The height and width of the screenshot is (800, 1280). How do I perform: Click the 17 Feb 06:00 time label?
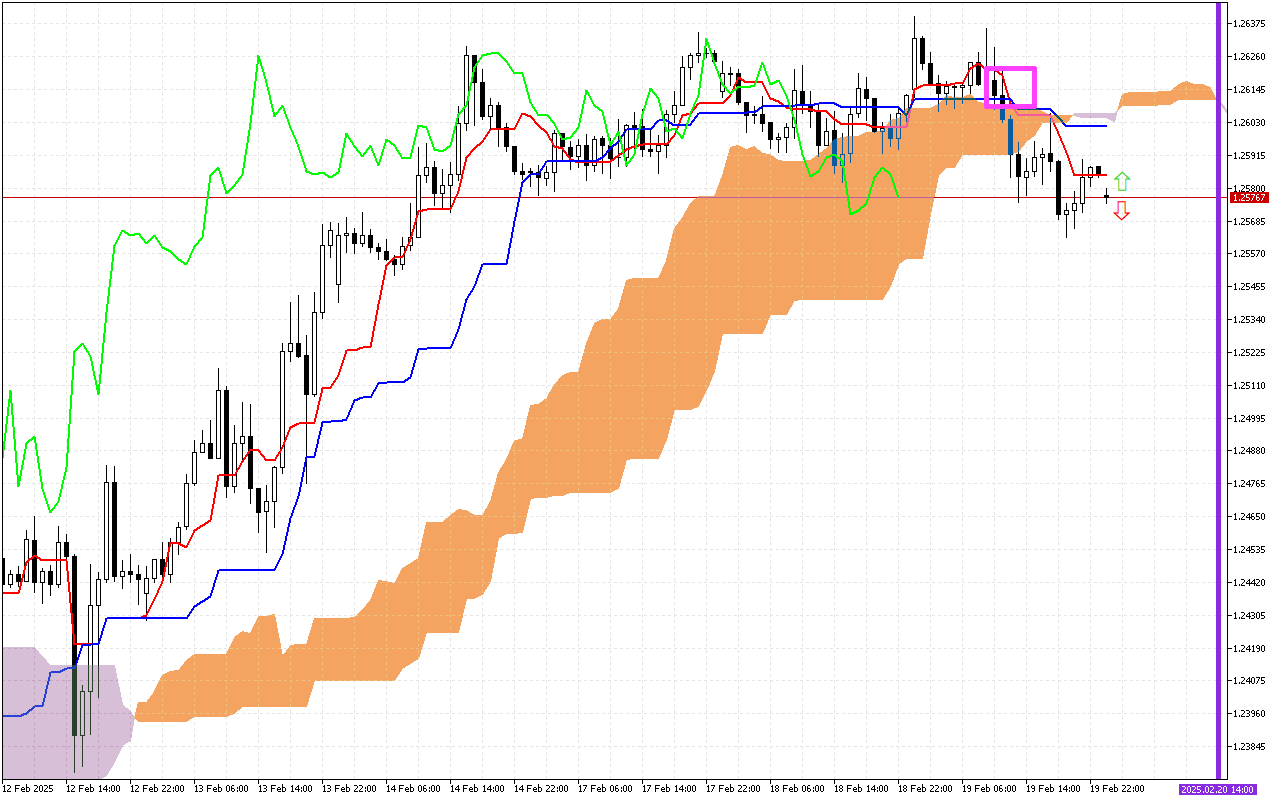coord(605,789)
